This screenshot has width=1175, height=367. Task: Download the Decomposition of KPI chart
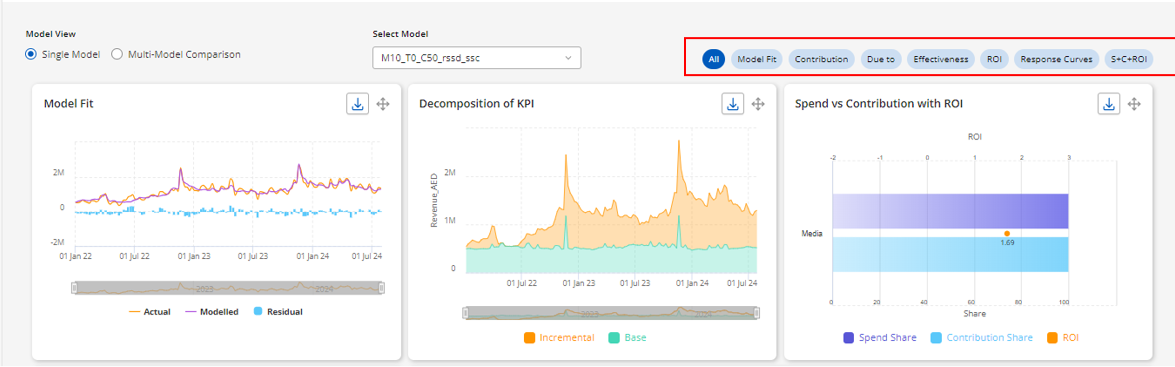coord(733,104)
